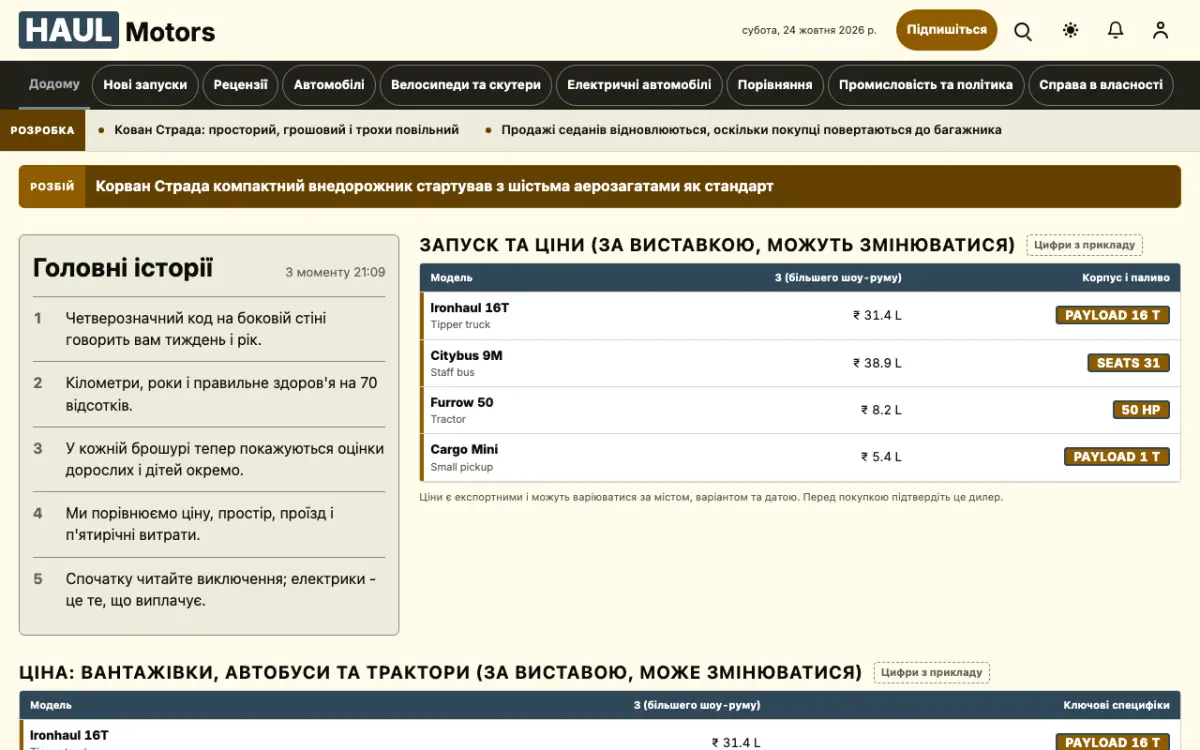This screenshot has height=750, width=1200.
Task: Open the Нові запуски nav item
Action: tap(145, 85)
